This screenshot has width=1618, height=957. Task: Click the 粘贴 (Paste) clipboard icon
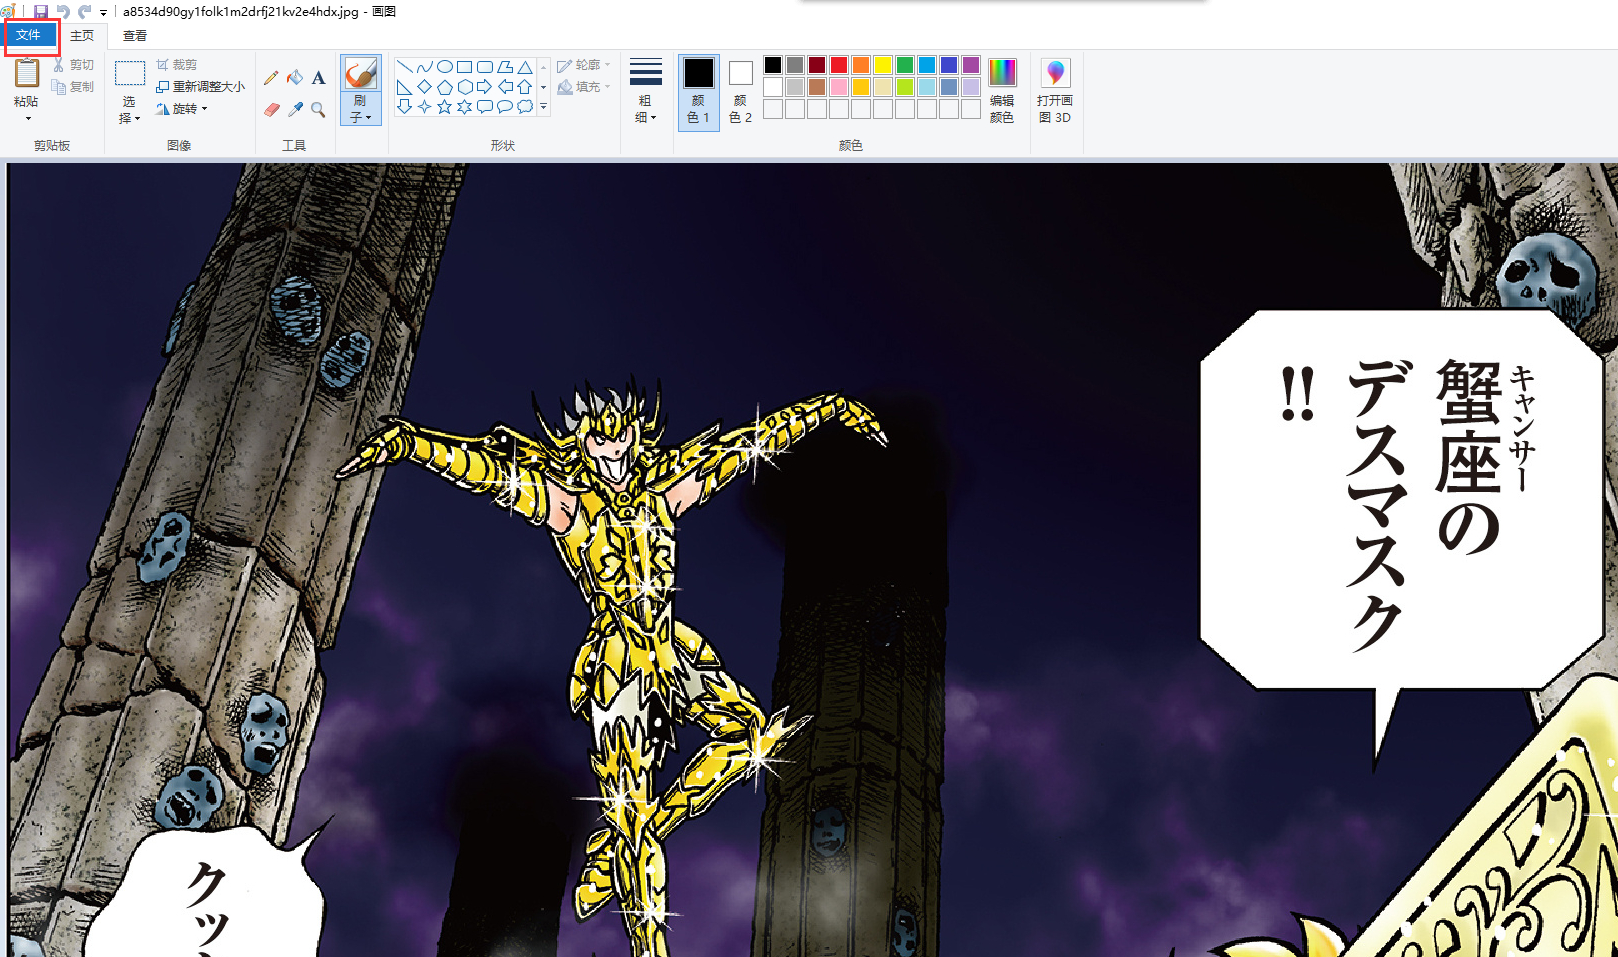(27, 73)
